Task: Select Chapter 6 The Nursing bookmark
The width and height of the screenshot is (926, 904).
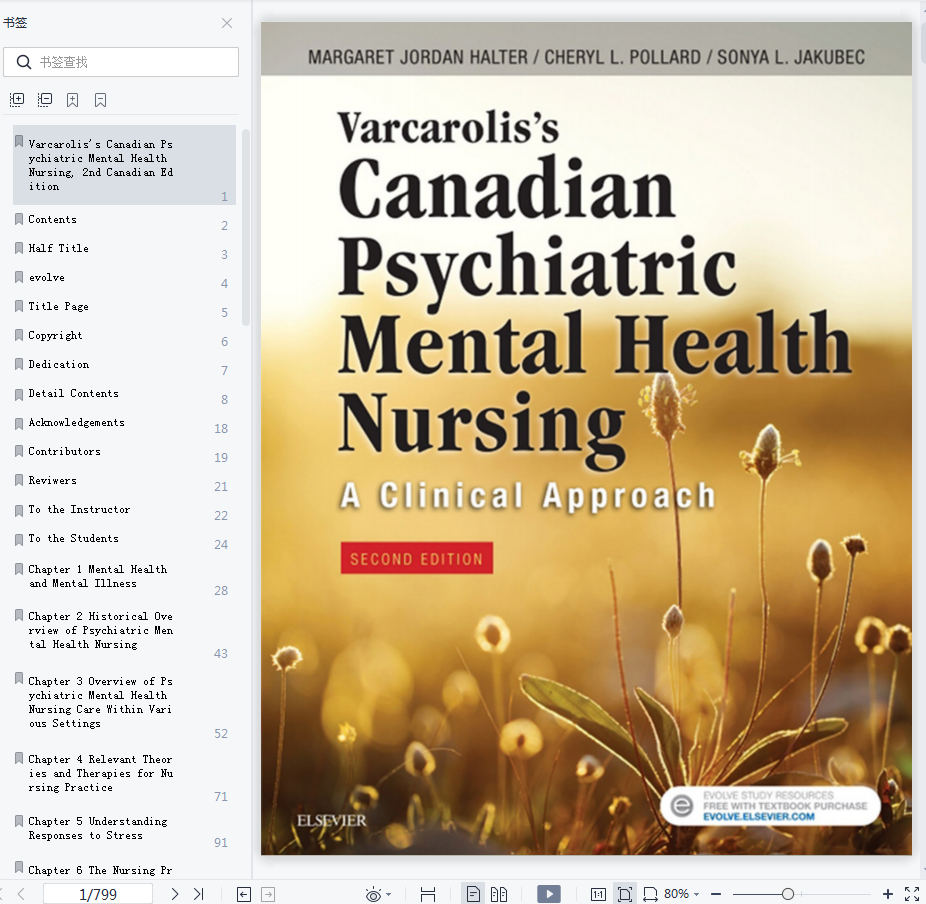Action: click(x=100, y=870)
